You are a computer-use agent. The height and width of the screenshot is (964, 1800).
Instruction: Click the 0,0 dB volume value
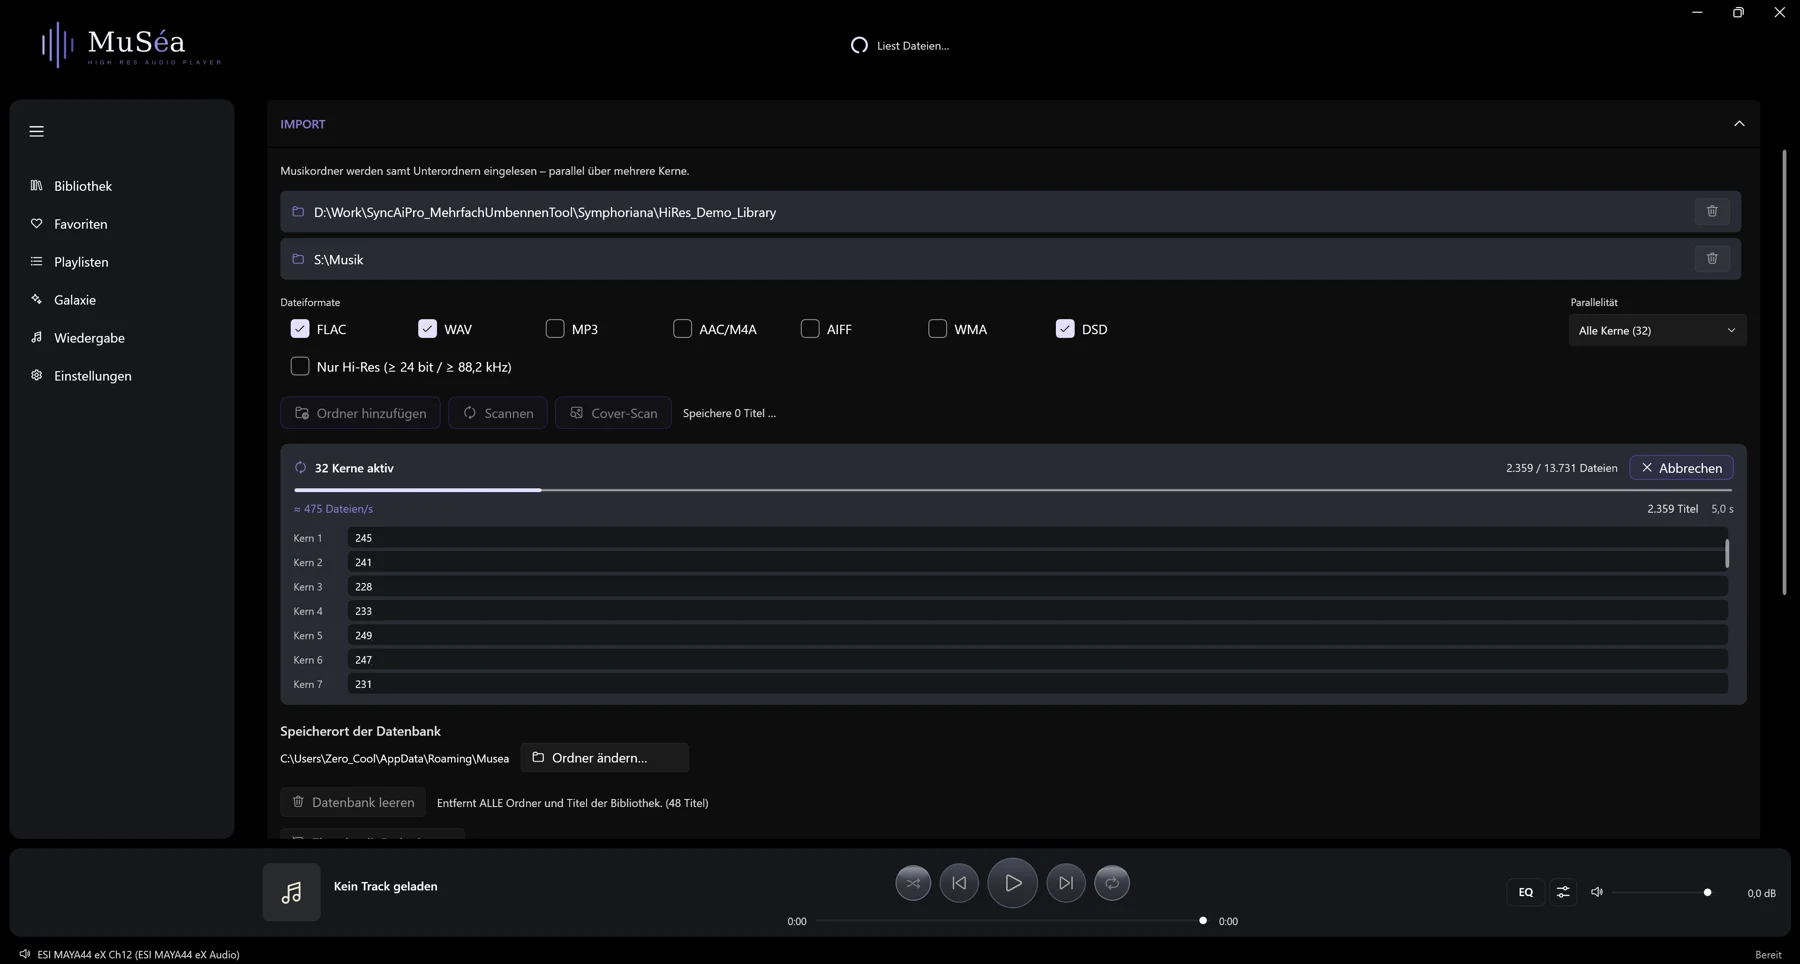click(1761, 893)
